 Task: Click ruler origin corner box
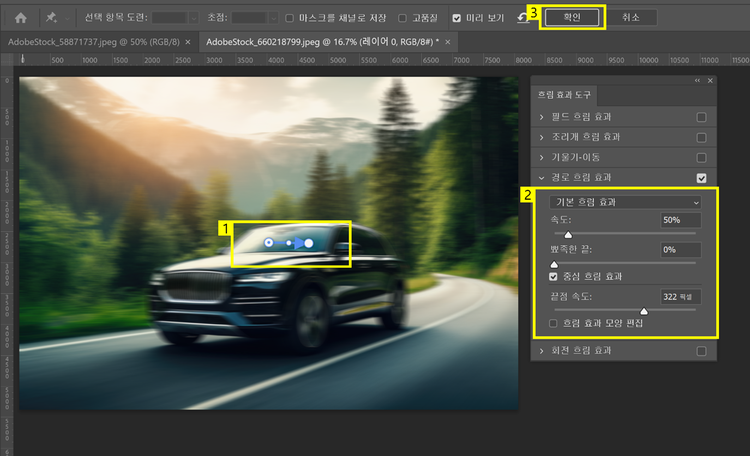pos(7,59)
